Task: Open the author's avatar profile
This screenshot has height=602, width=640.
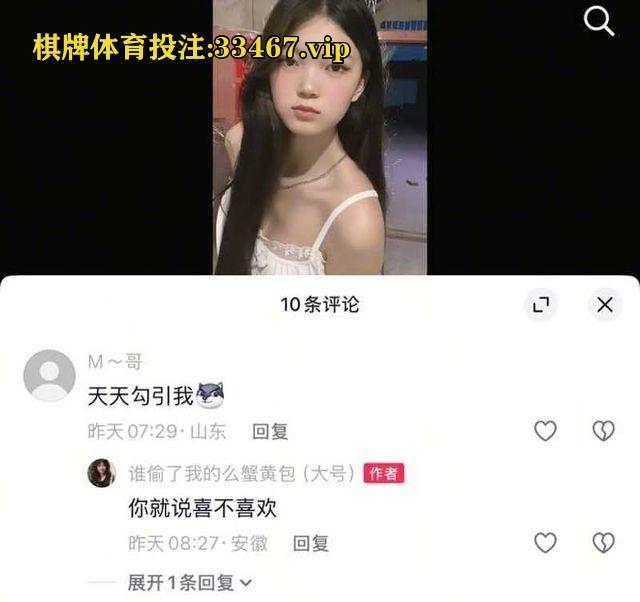Action: [x=101, y=473]
